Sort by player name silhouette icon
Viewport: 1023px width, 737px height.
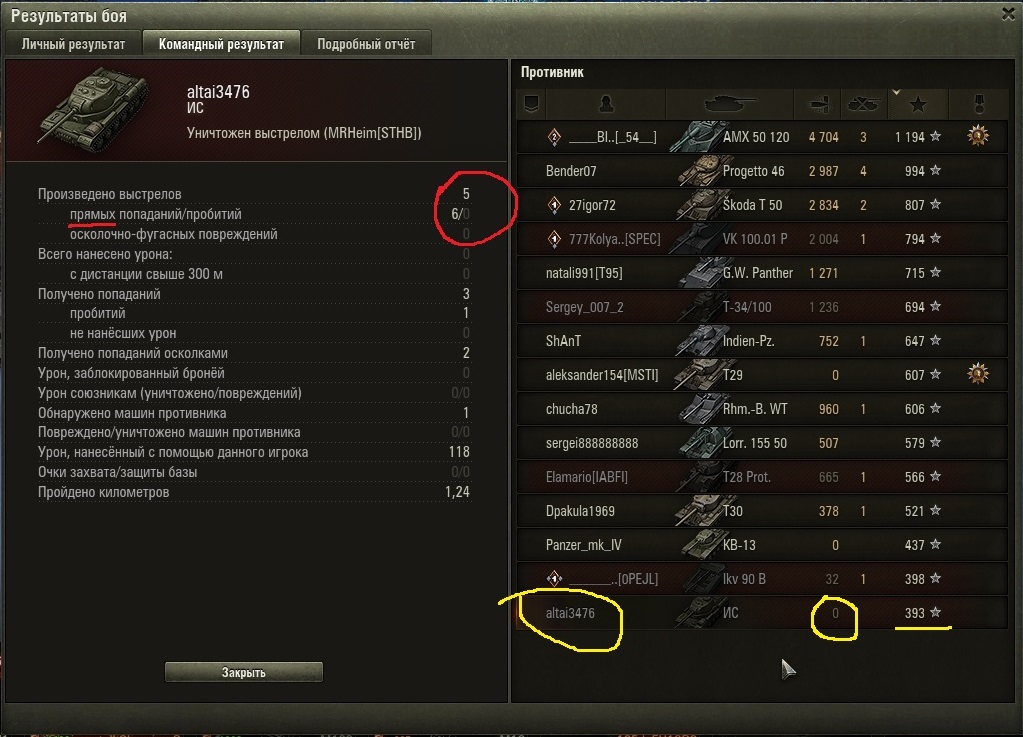coord(606,104)
